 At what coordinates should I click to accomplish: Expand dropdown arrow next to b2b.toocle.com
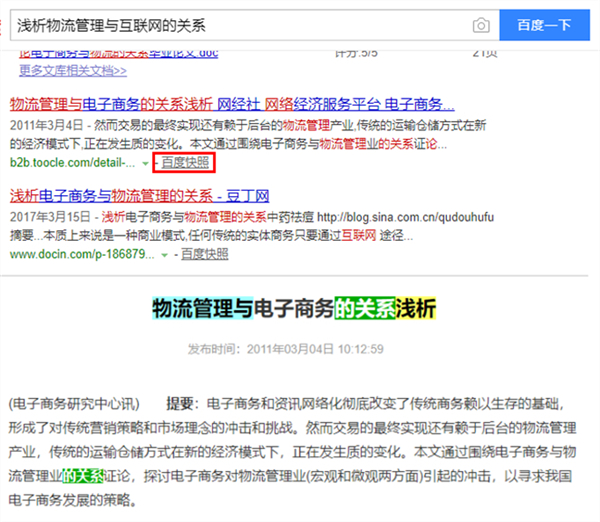[x=145, y=163]
